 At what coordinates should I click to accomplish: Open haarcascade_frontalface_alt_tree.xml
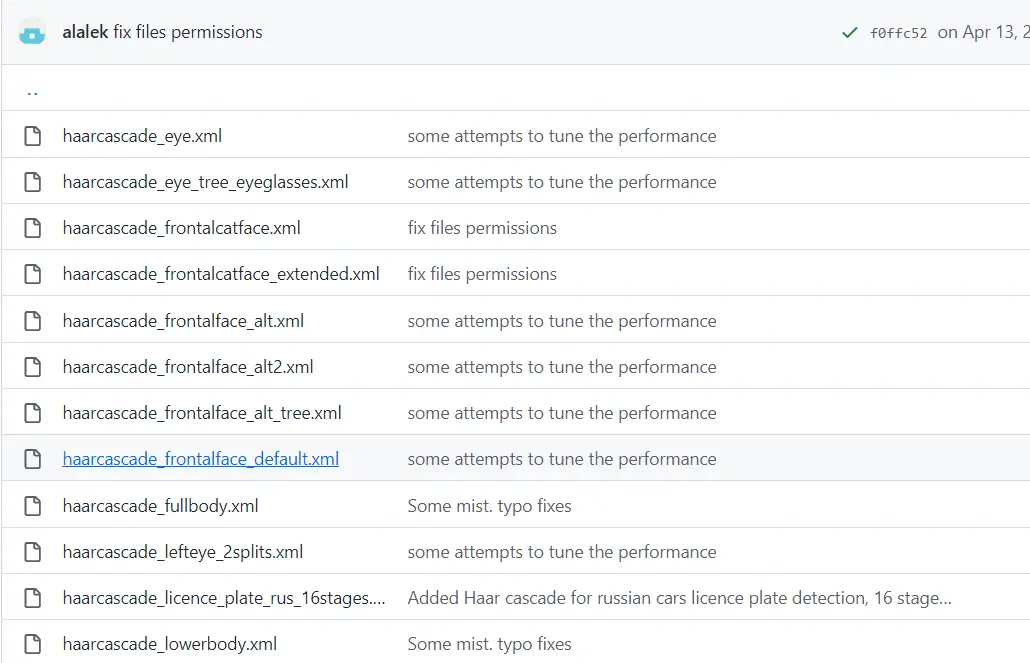202,413
